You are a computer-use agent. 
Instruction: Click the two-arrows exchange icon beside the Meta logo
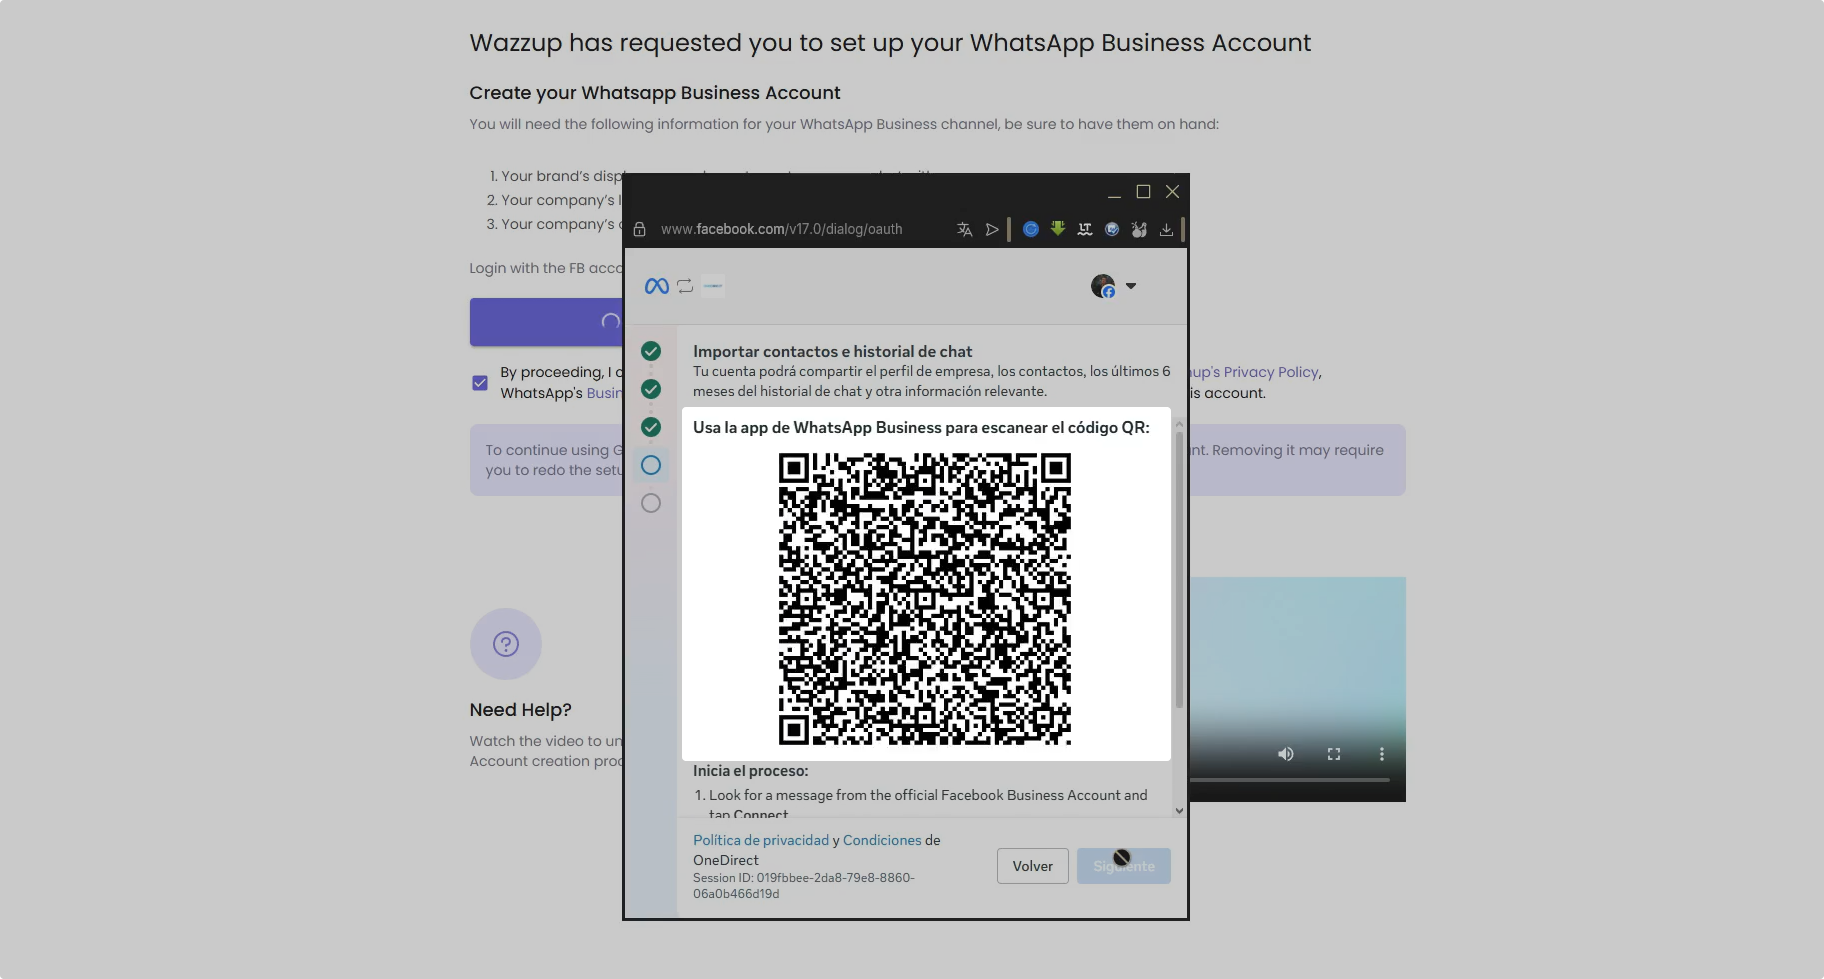[685, 286]
